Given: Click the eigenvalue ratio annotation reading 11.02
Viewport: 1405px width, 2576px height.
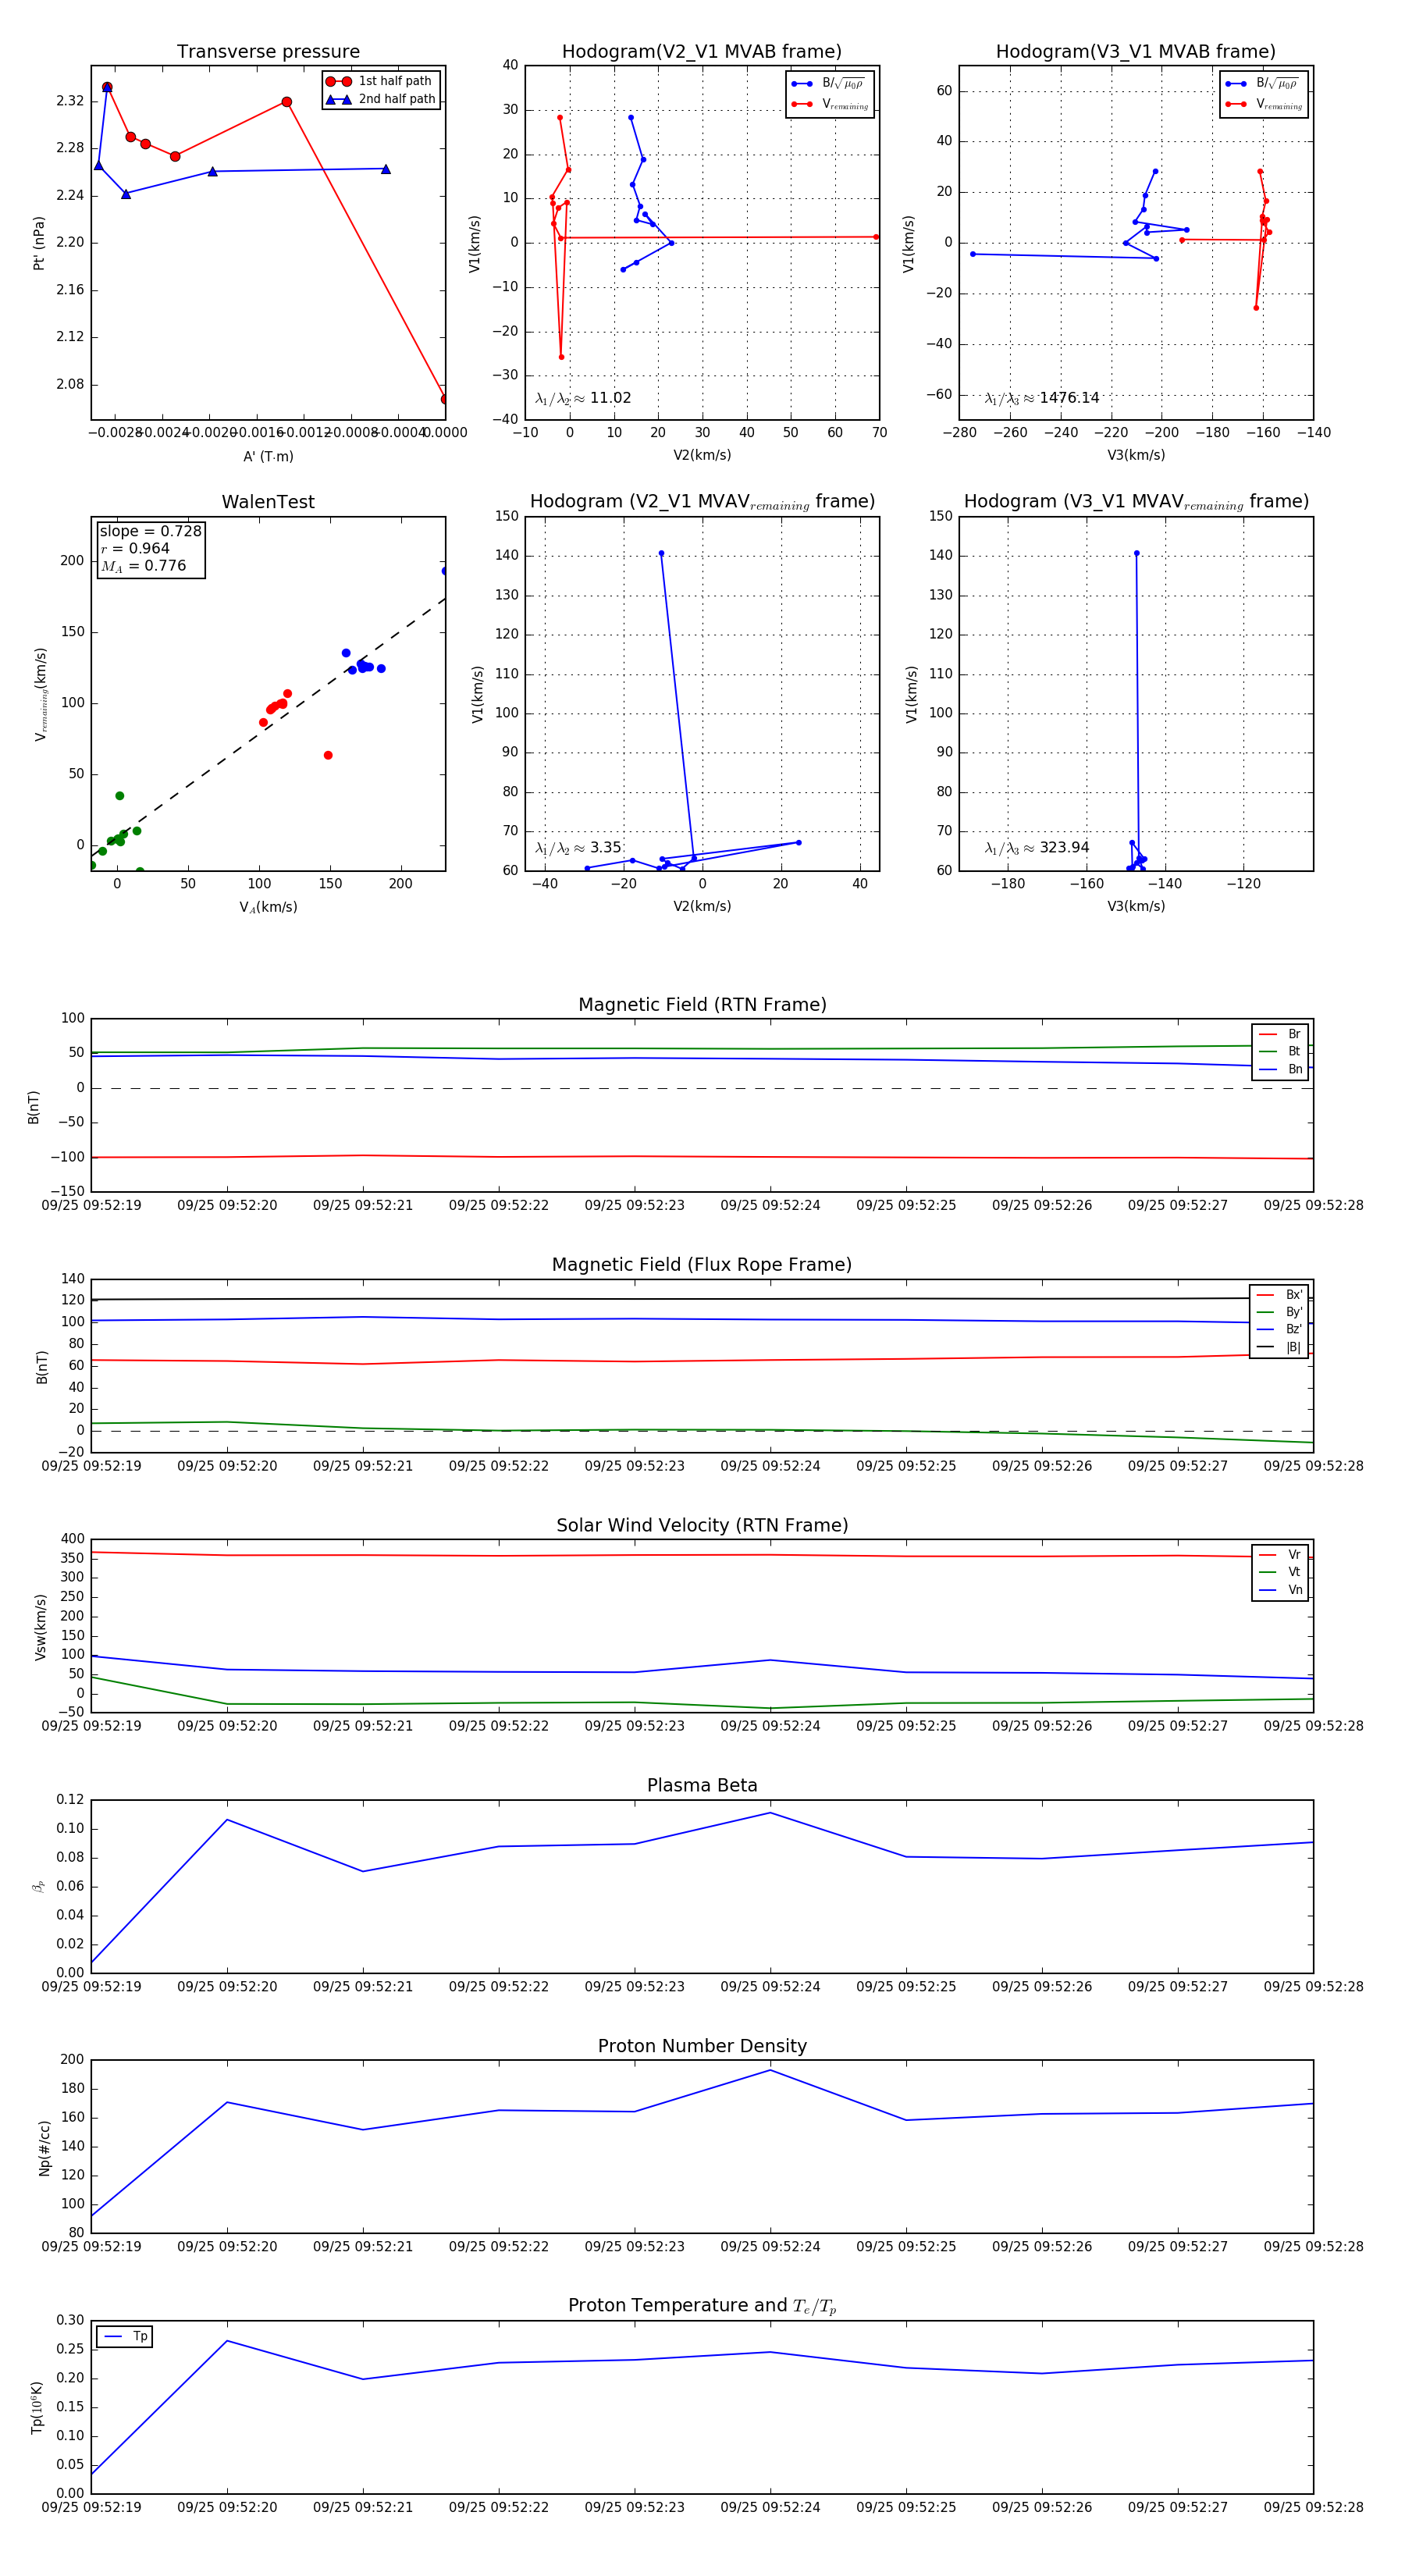Looking at the screenshot, I should coord(583,398).
